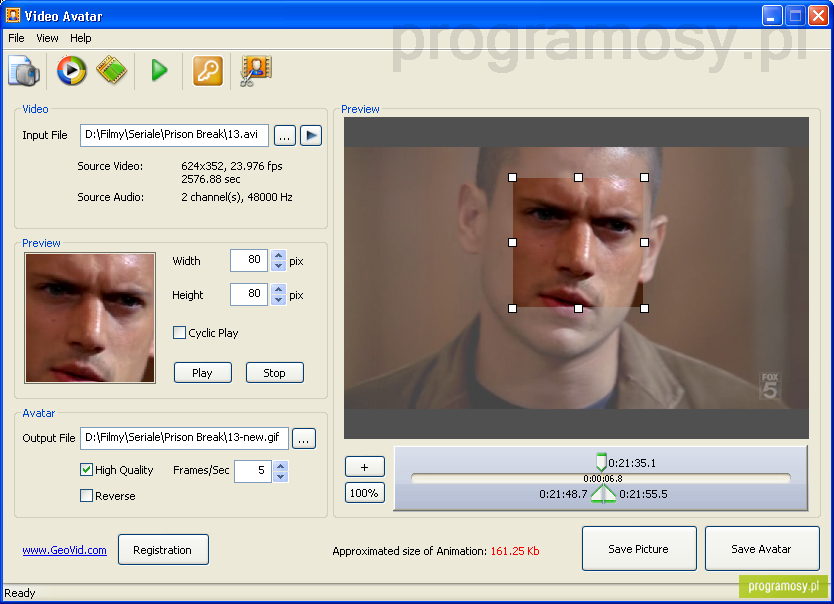This screenshot has height=604, width=834.
Task: Browse for output file with ellipsis button
Action: tap(304, 439)
